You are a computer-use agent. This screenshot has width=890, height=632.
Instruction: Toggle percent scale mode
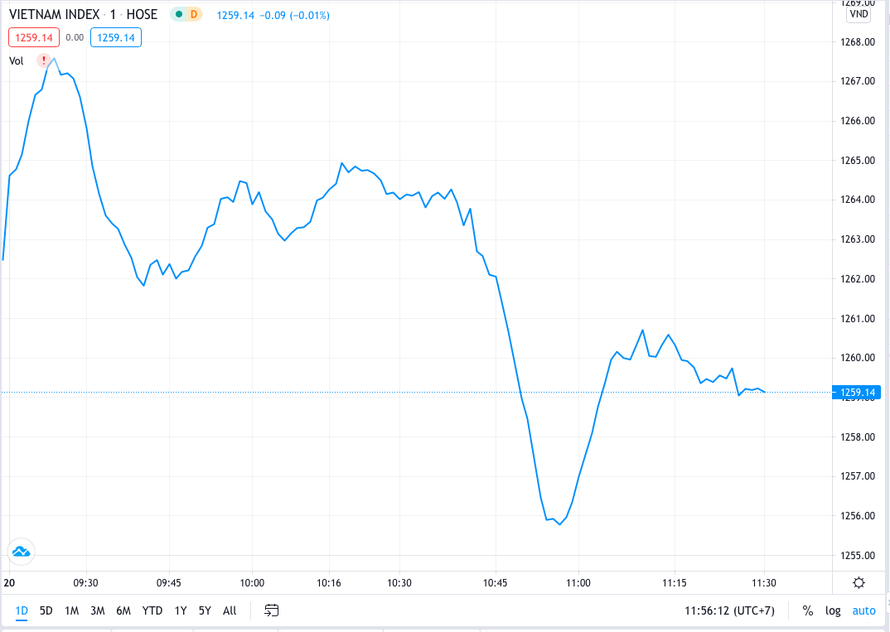[807, 610]
